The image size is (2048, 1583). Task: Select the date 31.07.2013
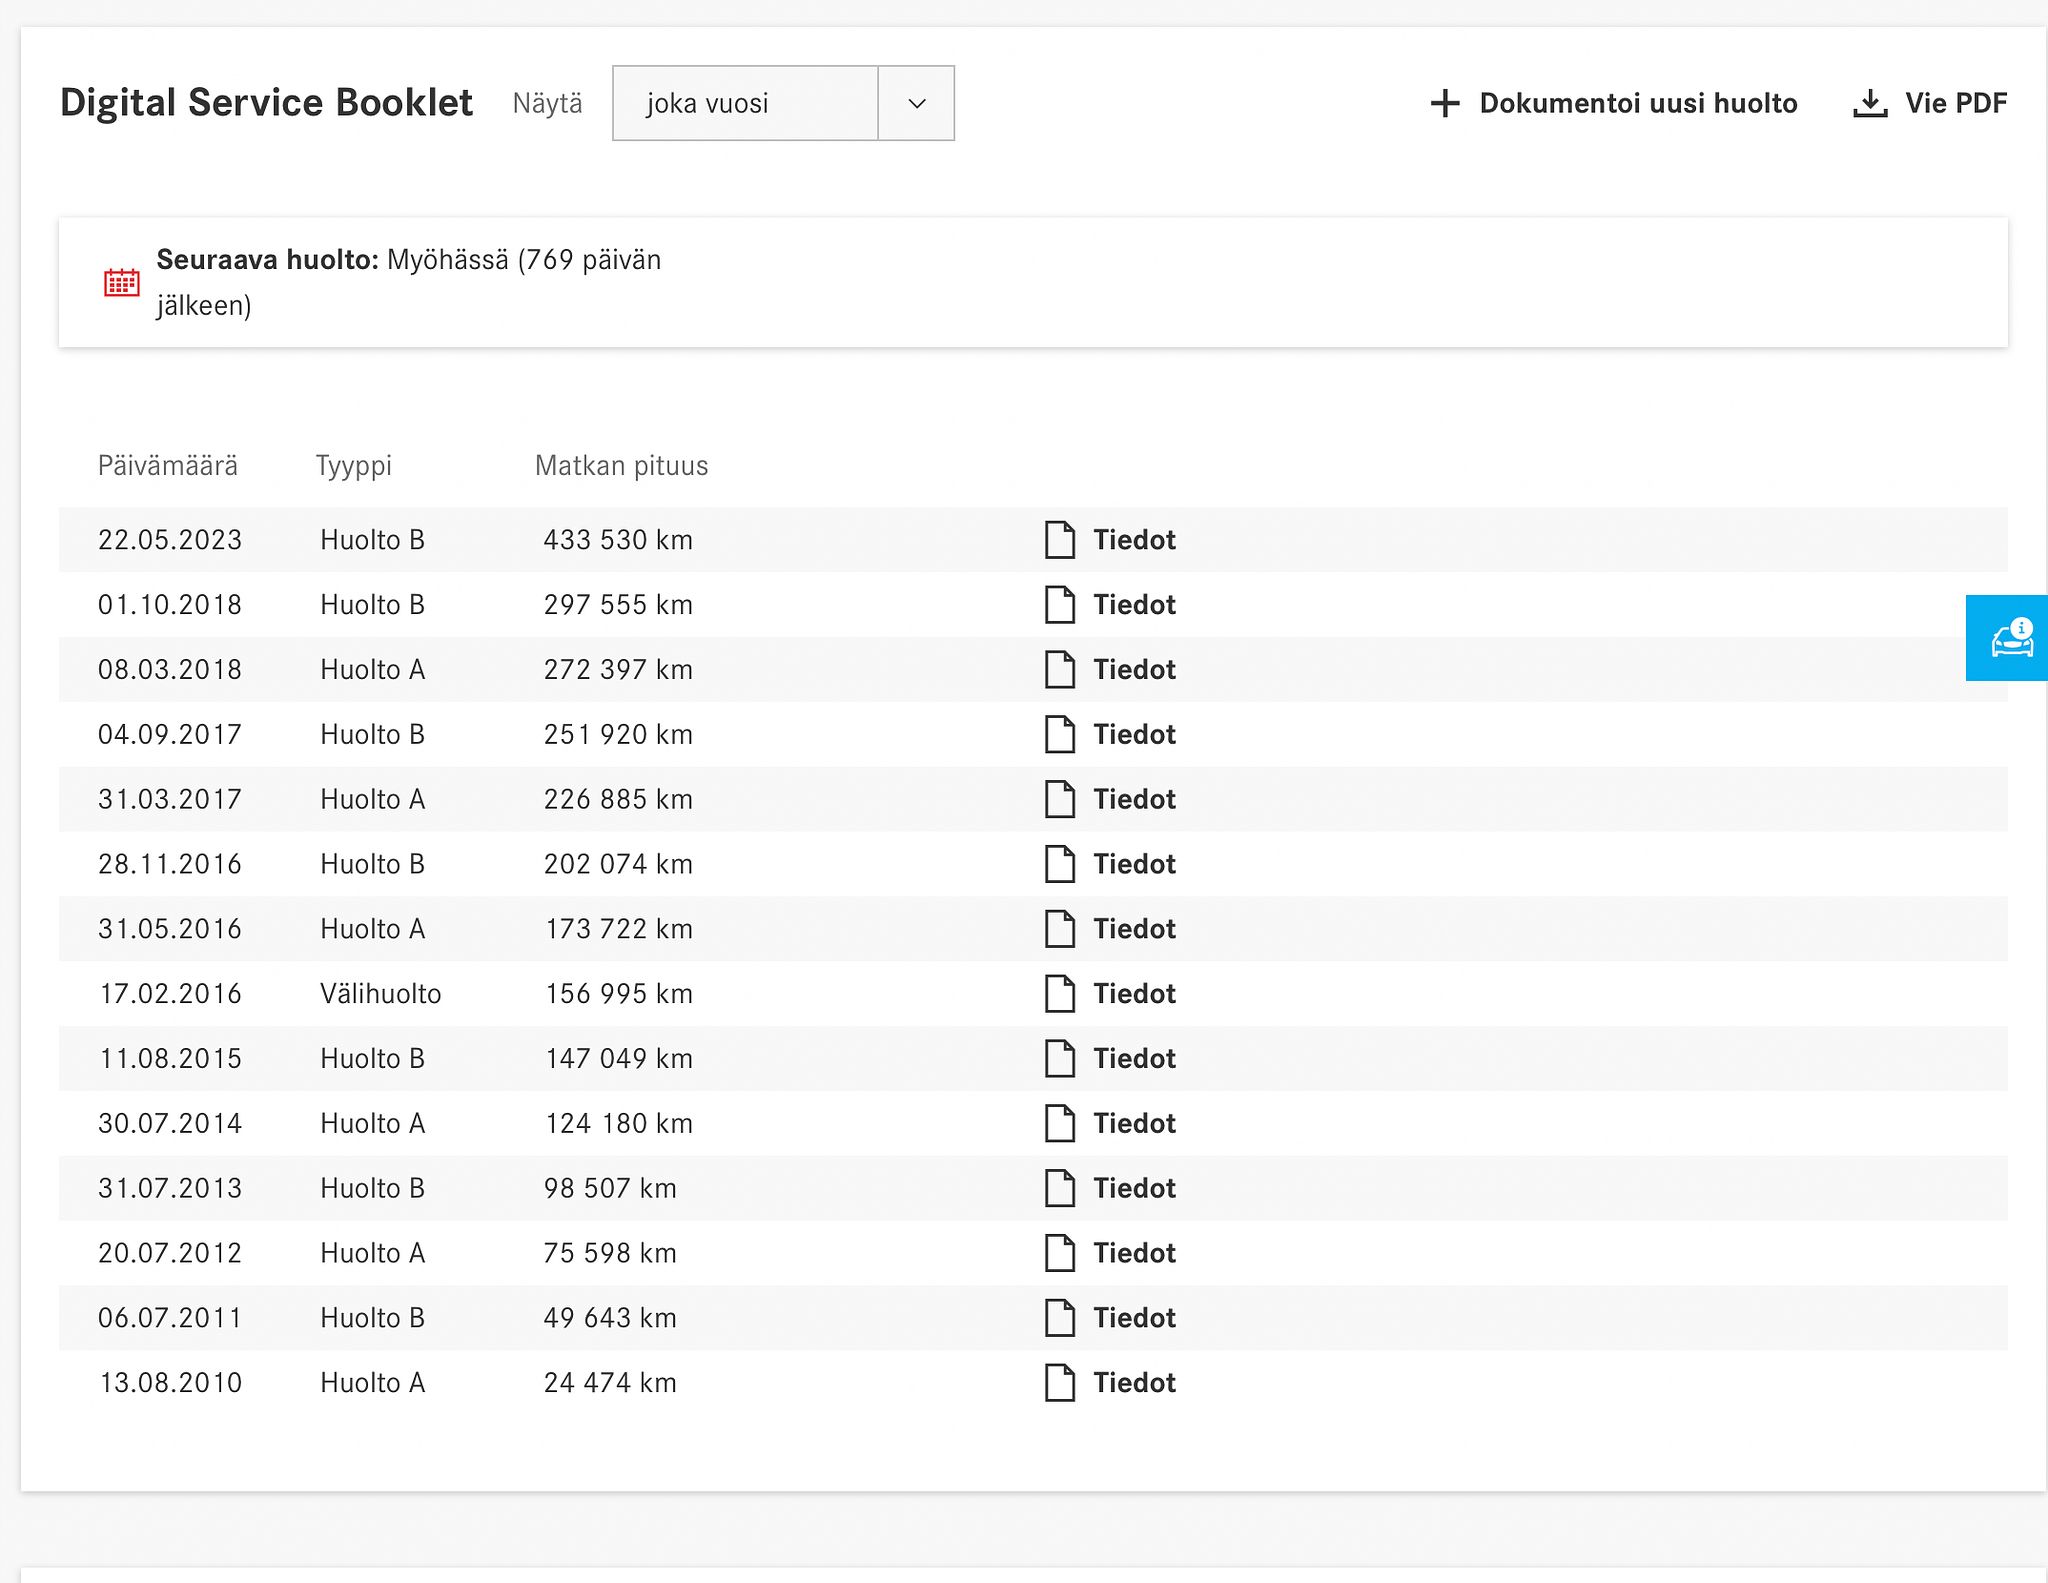coord(170,1188)
